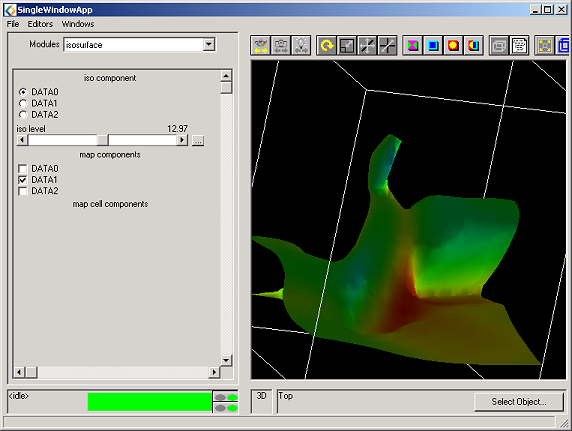Screen dimensions: 572x431
Task: Uncheck DATA1 under map components
Action: pyautogui.click(x=23, y=180)
